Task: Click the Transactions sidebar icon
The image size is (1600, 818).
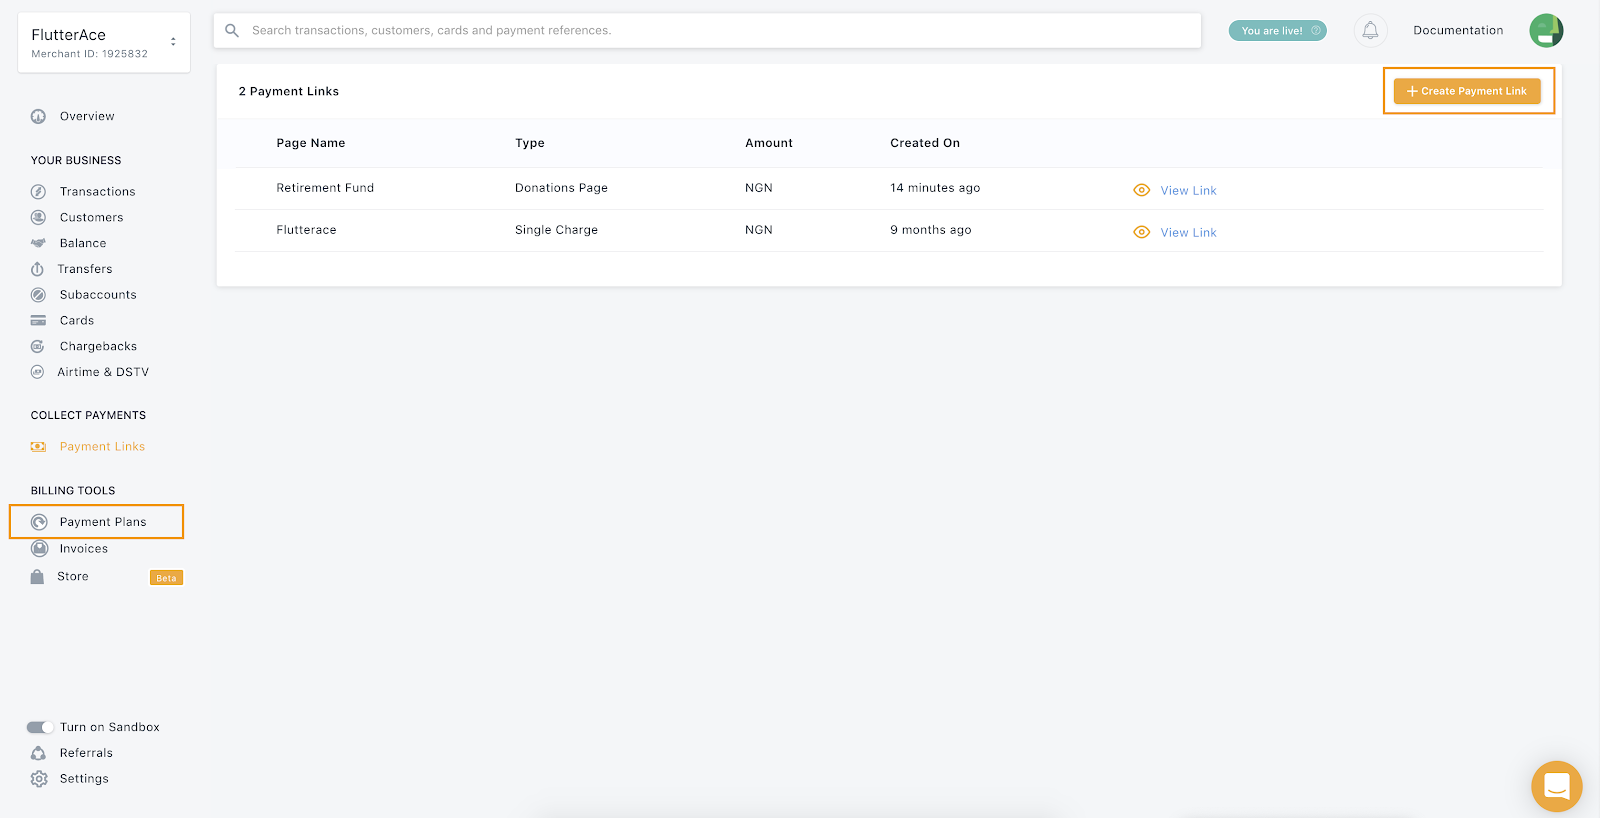Action: (38, 191)
